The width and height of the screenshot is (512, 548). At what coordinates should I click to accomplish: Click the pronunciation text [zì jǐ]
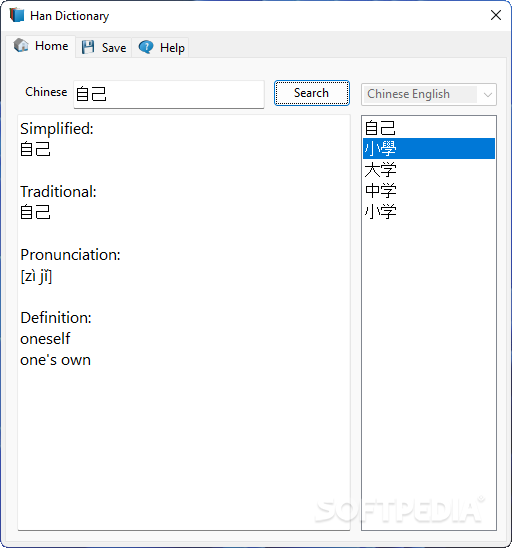[x=36, y=276]
